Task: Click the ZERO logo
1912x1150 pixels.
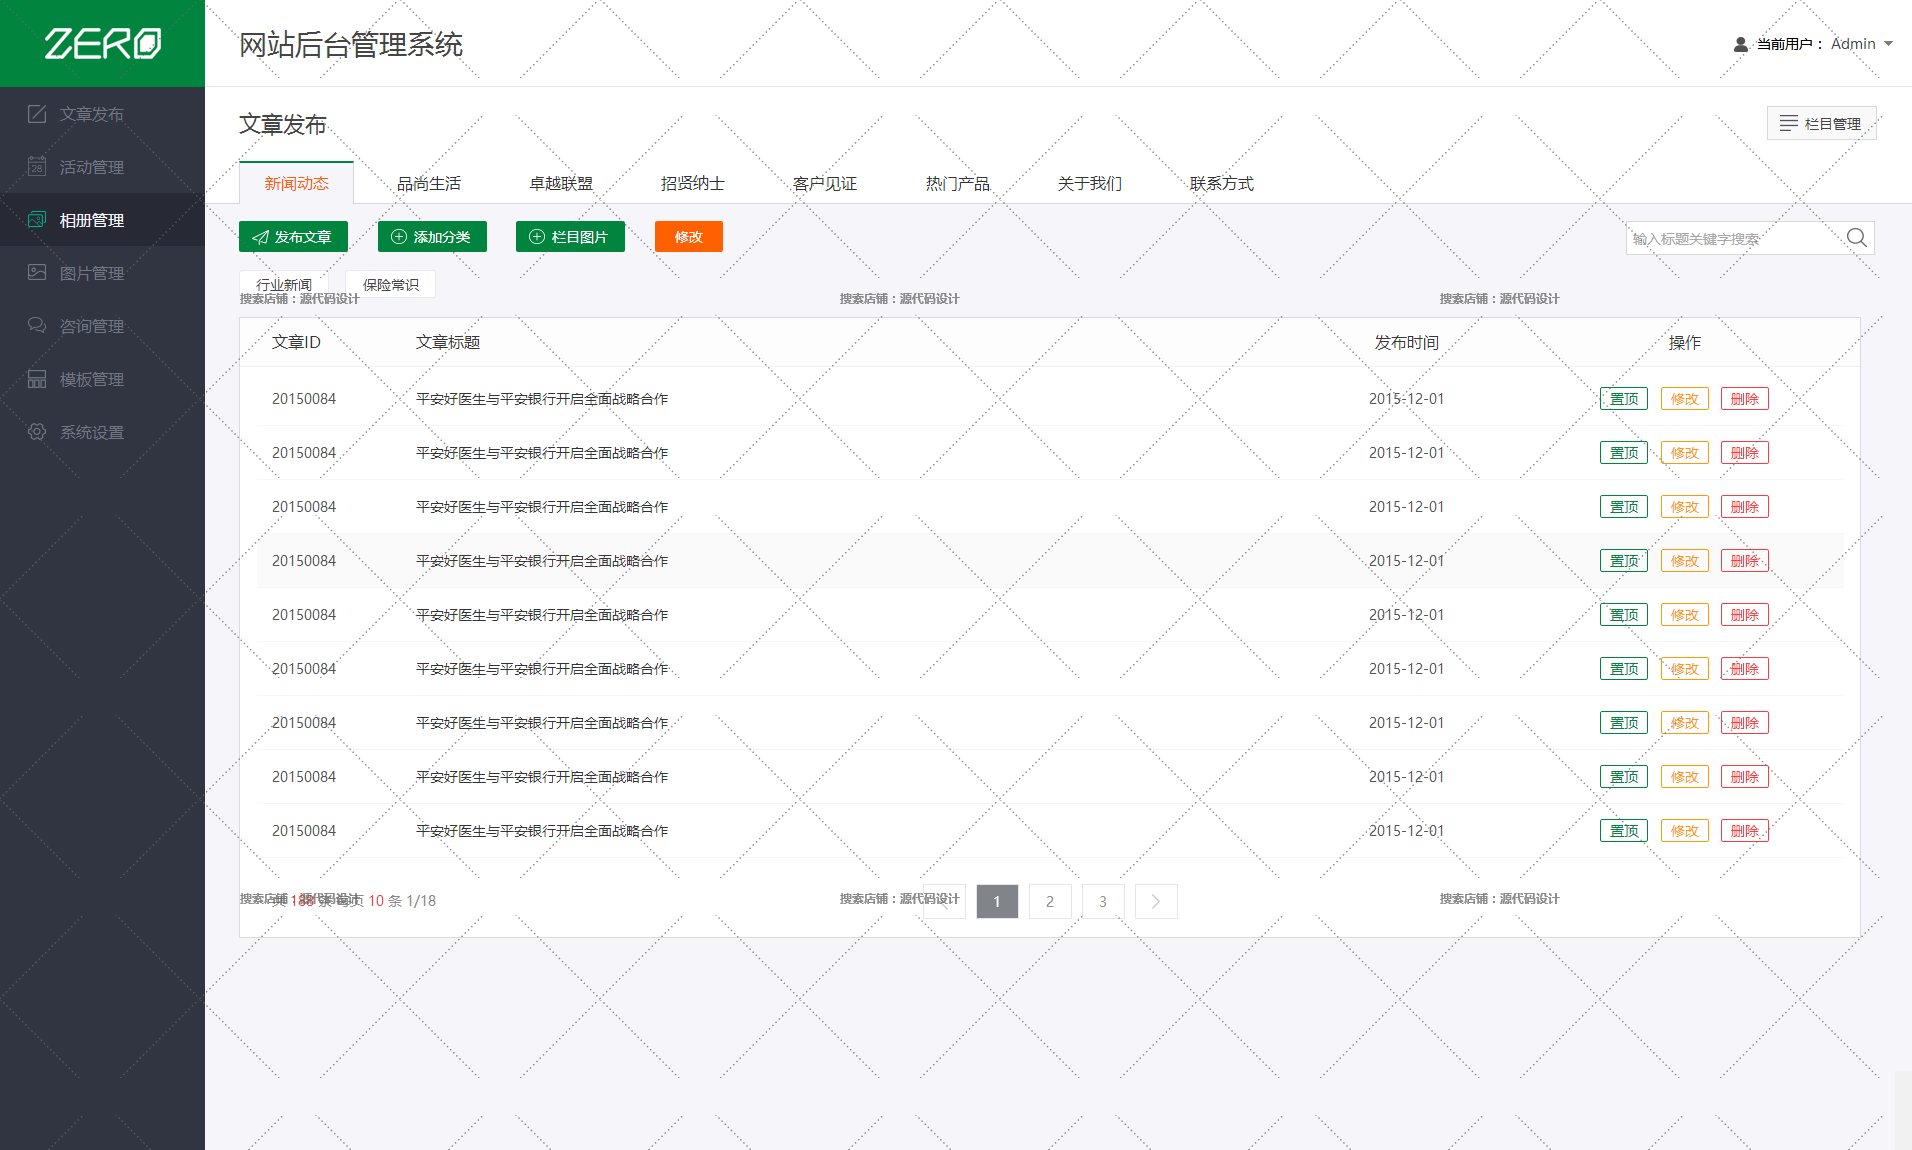Action: click(102, 43)
